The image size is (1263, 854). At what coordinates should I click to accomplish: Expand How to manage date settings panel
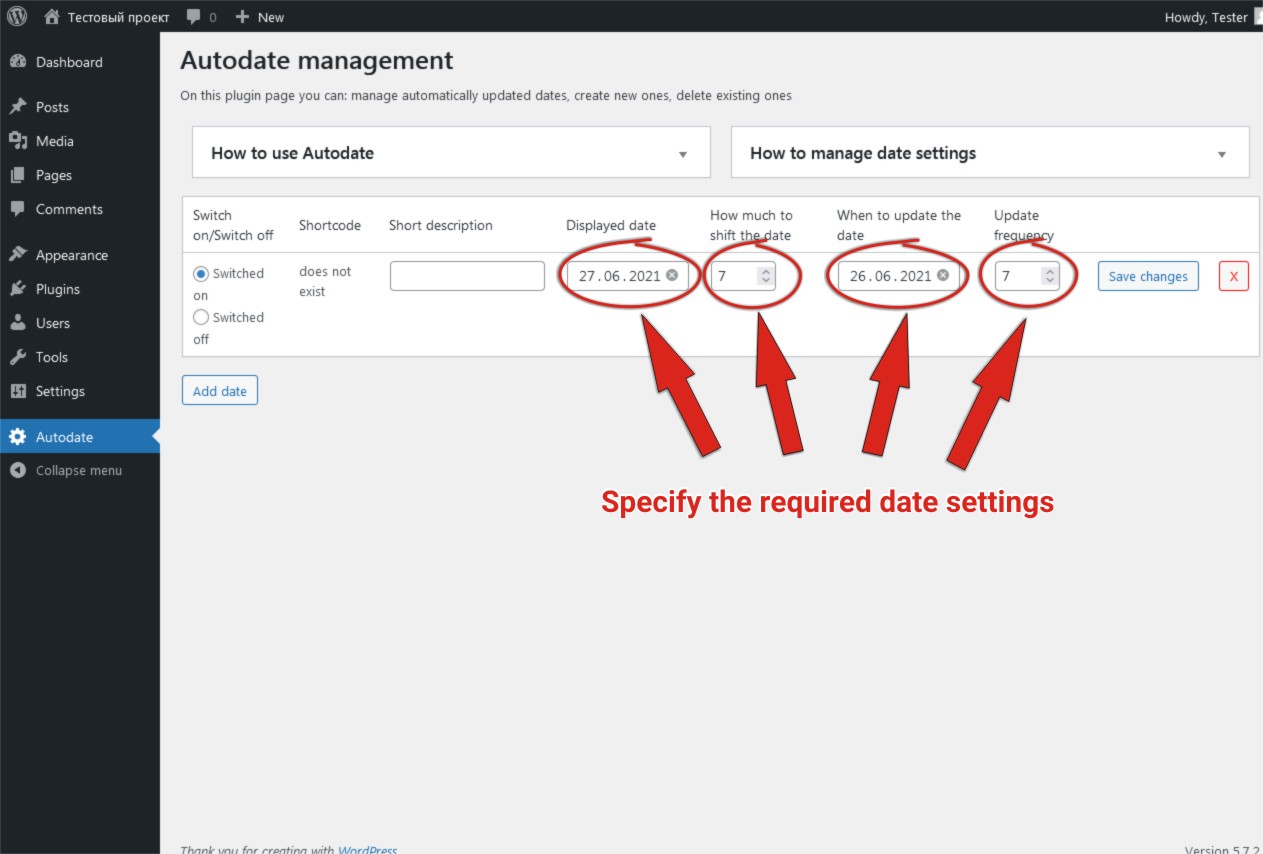pos(1221,154)
